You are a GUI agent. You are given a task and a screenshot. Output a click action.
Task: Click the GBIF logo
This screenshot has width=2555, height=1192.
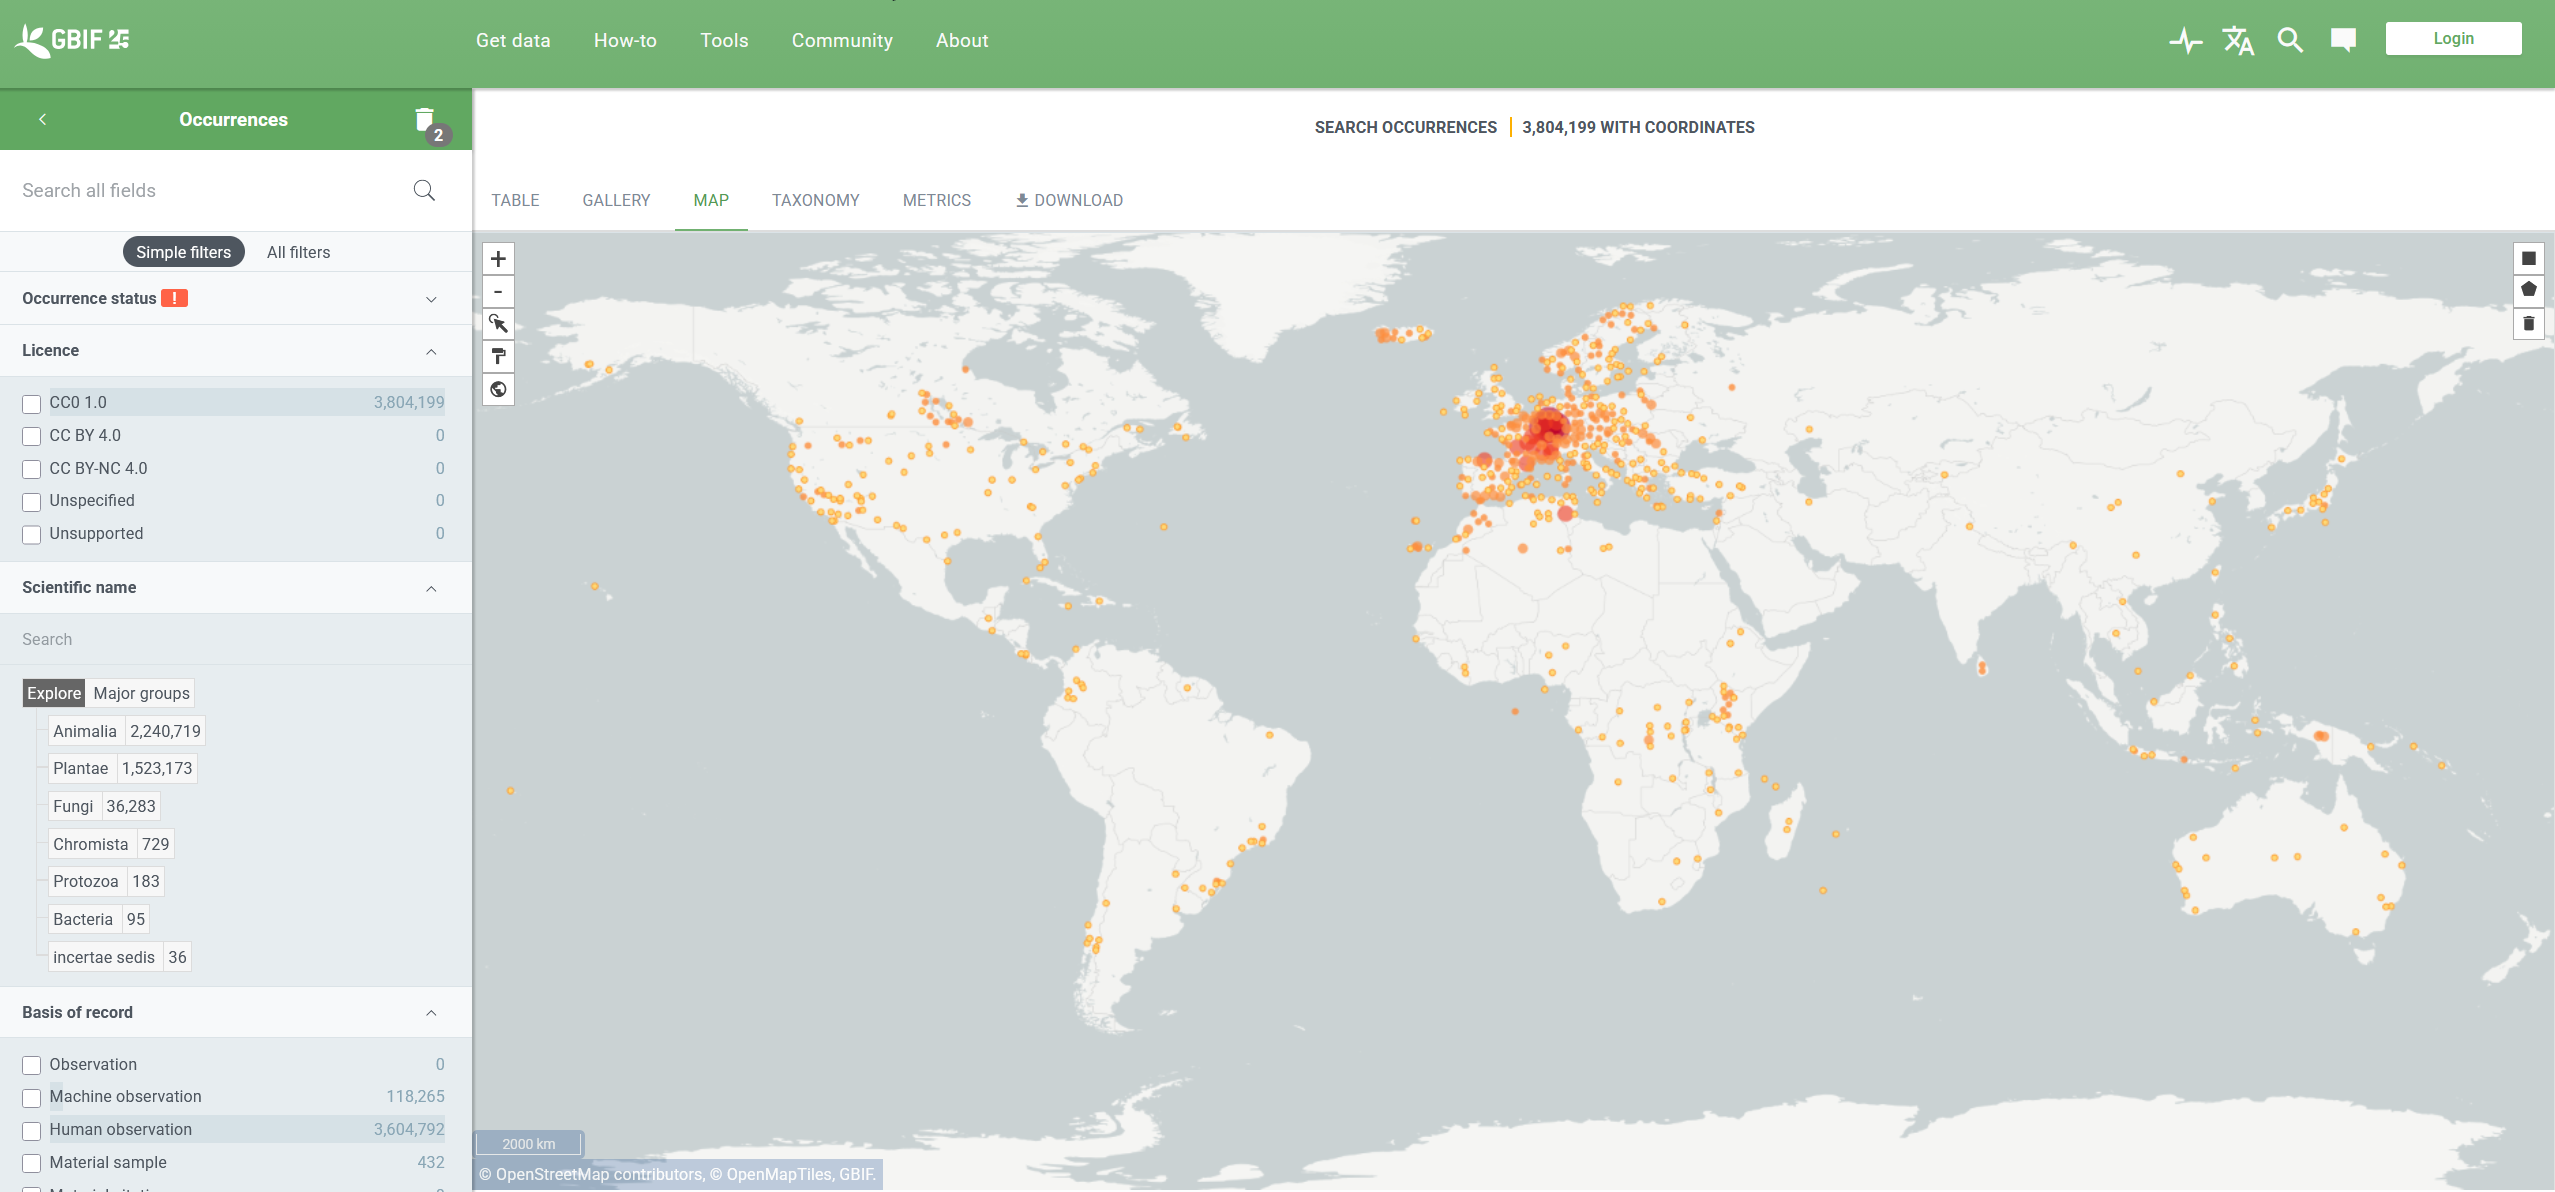[72, 40]
